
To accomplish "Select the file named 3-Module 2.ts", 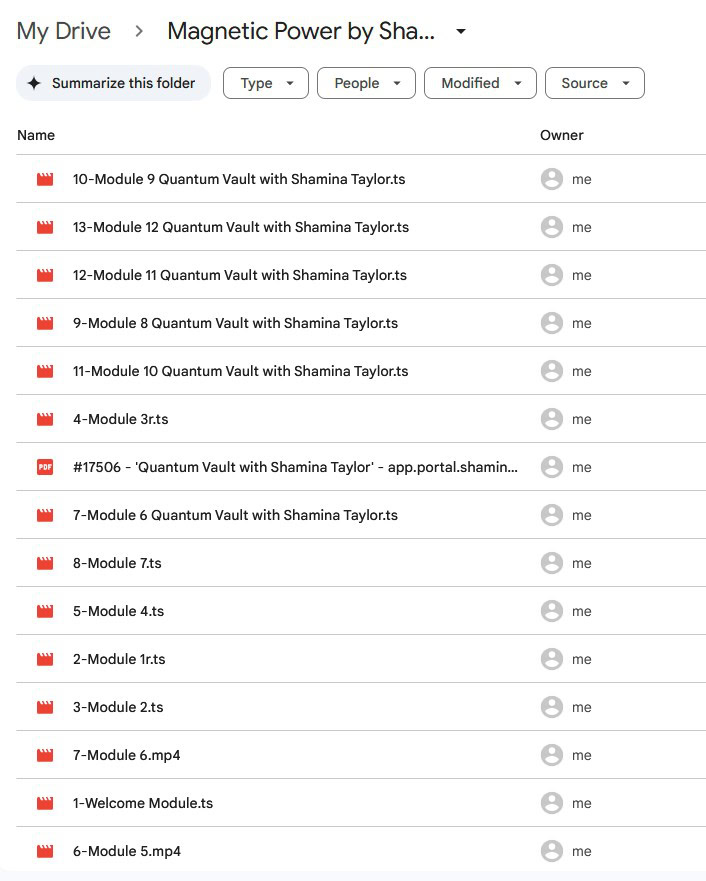I will (118, 707).
